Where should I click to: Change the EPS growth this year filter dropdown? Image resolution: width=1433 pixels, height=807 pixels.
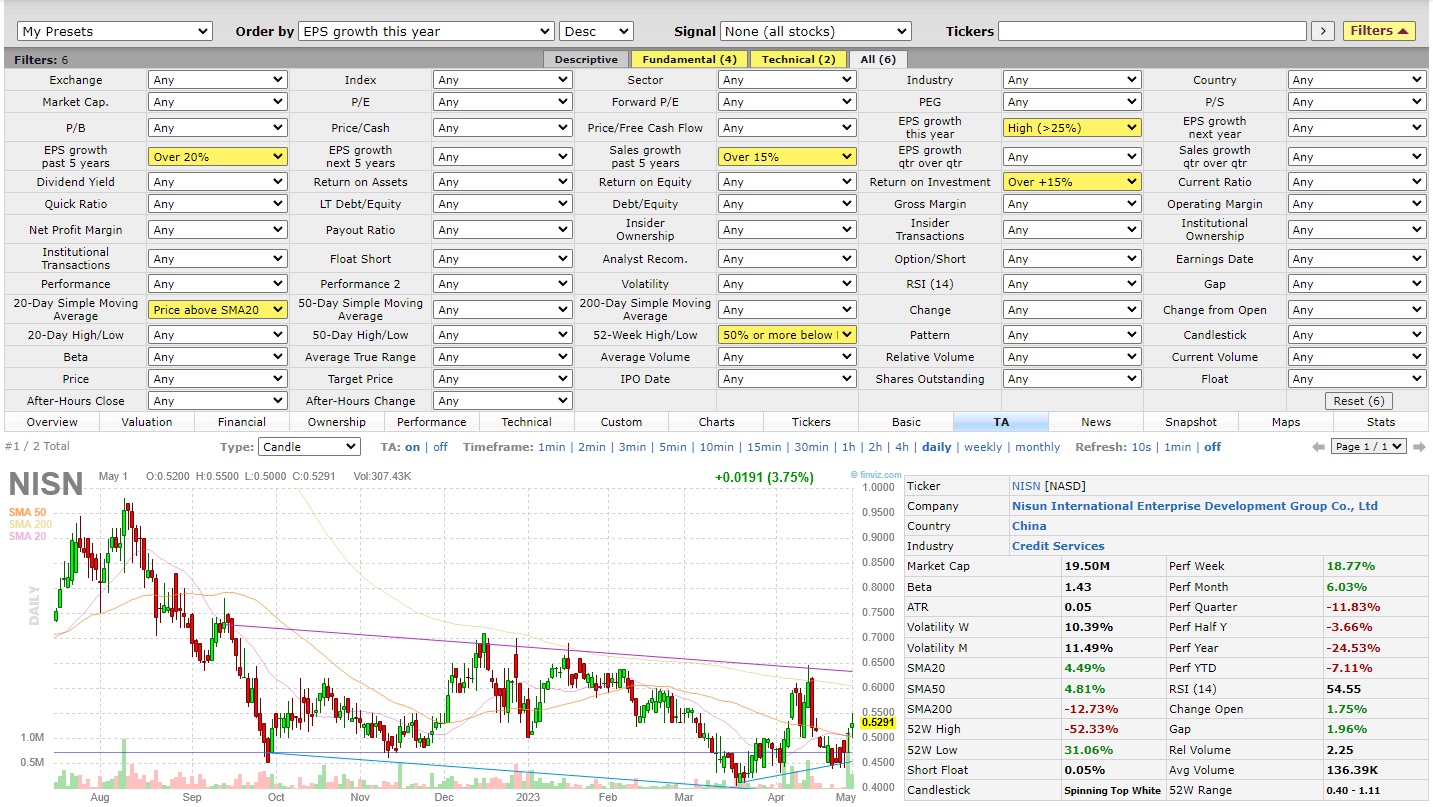1071,127
